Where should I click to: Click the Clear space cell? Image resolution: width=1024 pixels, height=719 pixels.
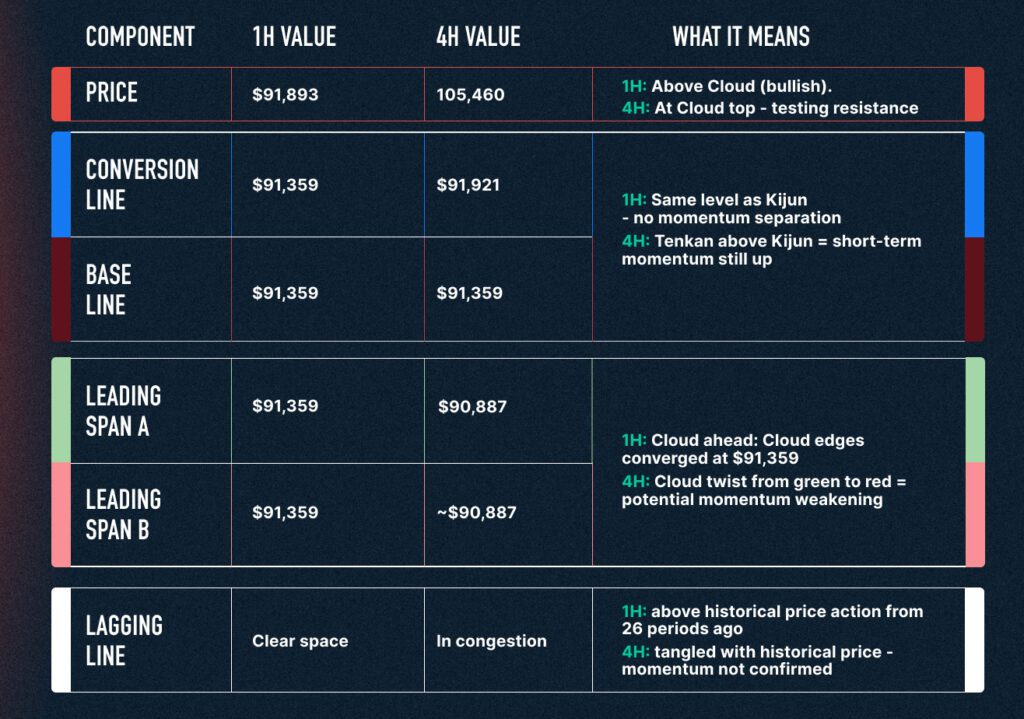tap(300, 641)
